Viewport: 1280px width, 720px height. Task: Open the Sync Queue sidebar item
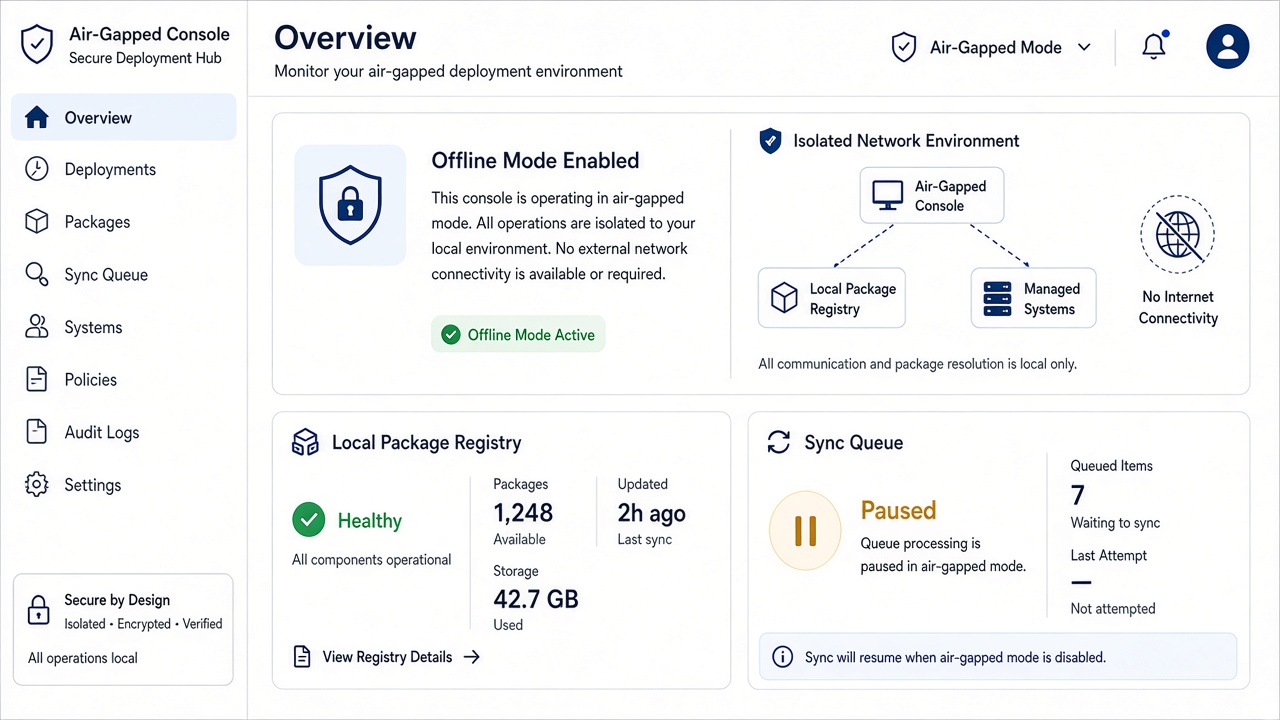tap(124, 275)
